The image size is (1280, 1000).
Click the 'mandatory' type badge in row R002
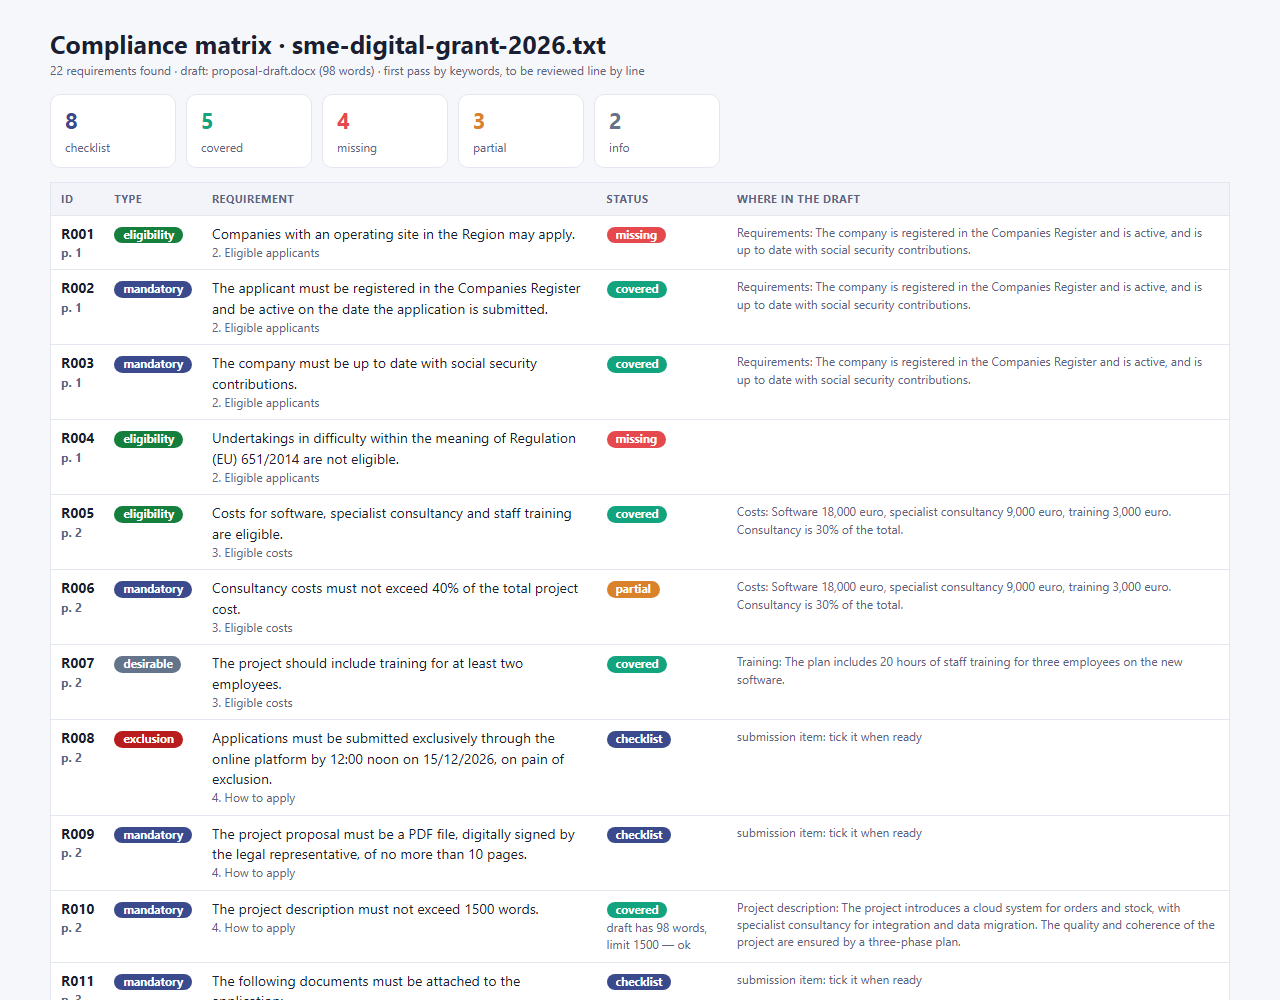[153, 289]
